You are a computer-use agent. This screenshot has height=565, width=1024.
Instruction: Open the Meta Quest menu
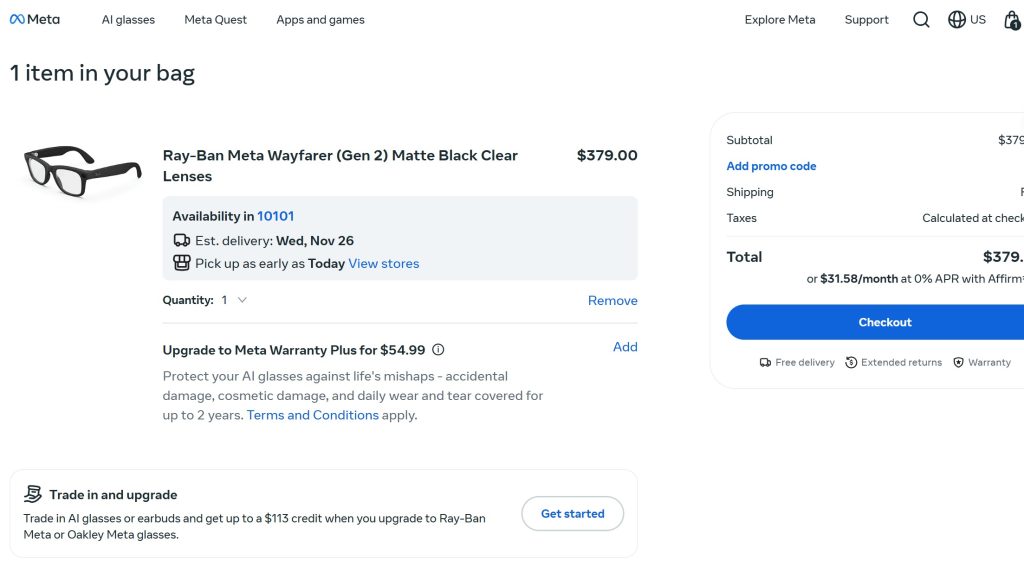click(216, 20)
